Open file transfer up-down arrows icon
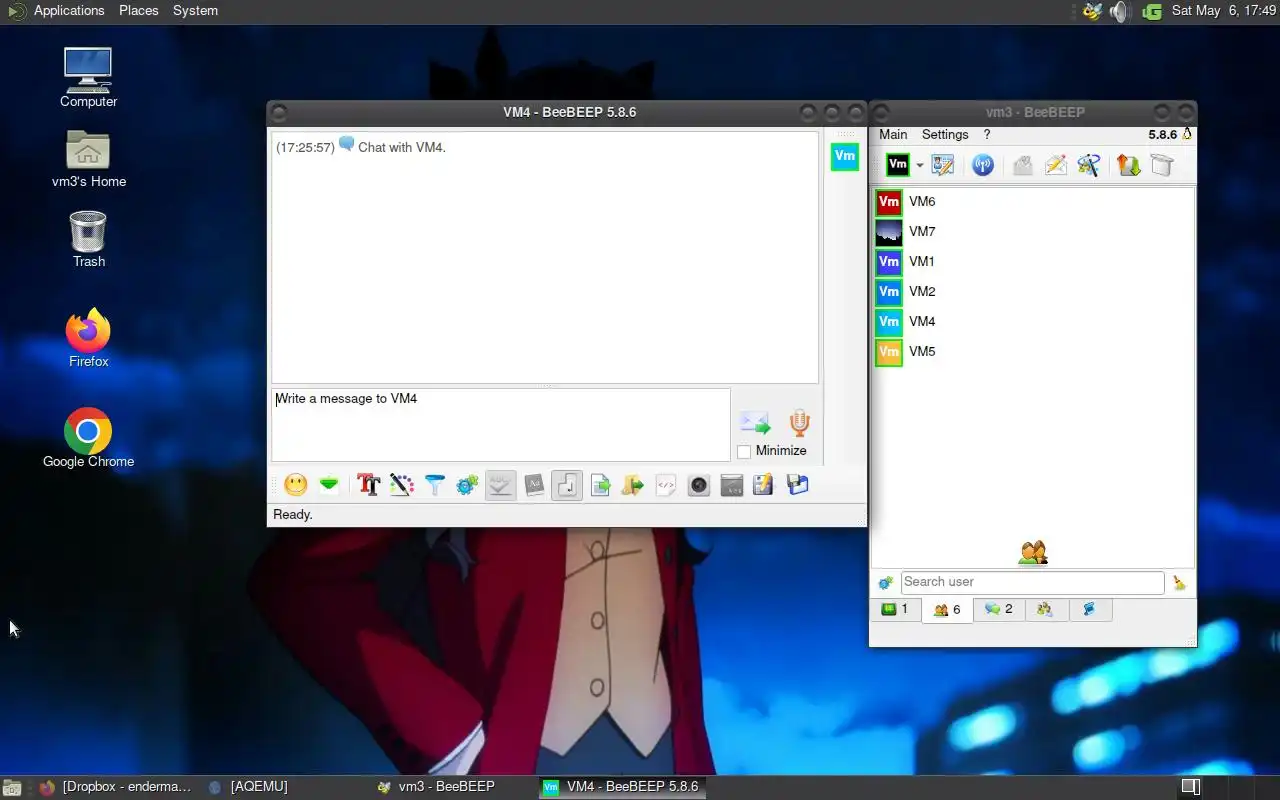The image size is (1280, 800). [x=1129, y=165]
